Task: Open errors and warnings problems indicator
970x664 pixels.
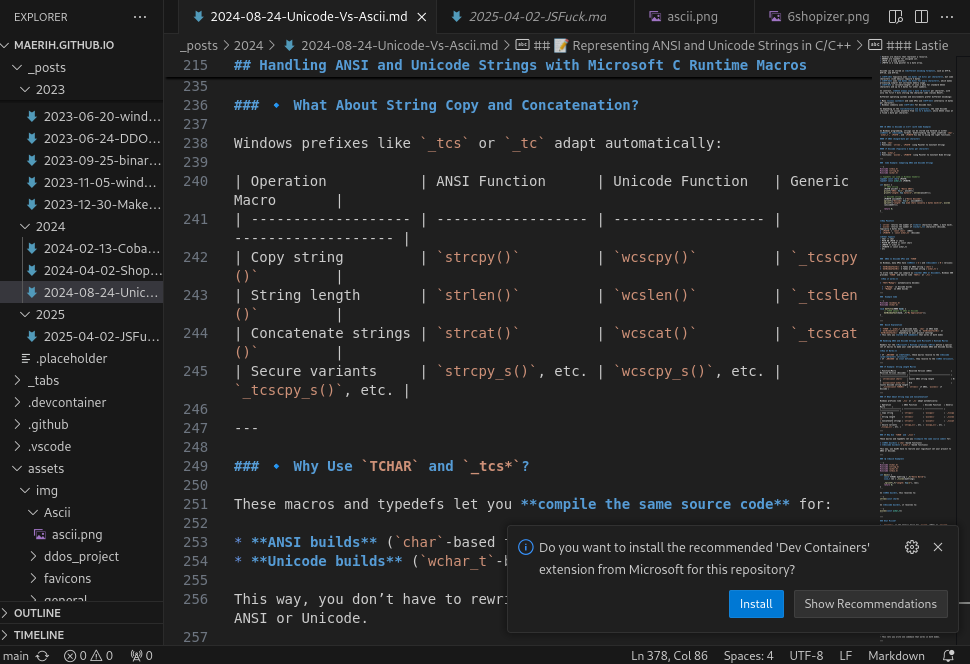Action: (x=87, y=656)
